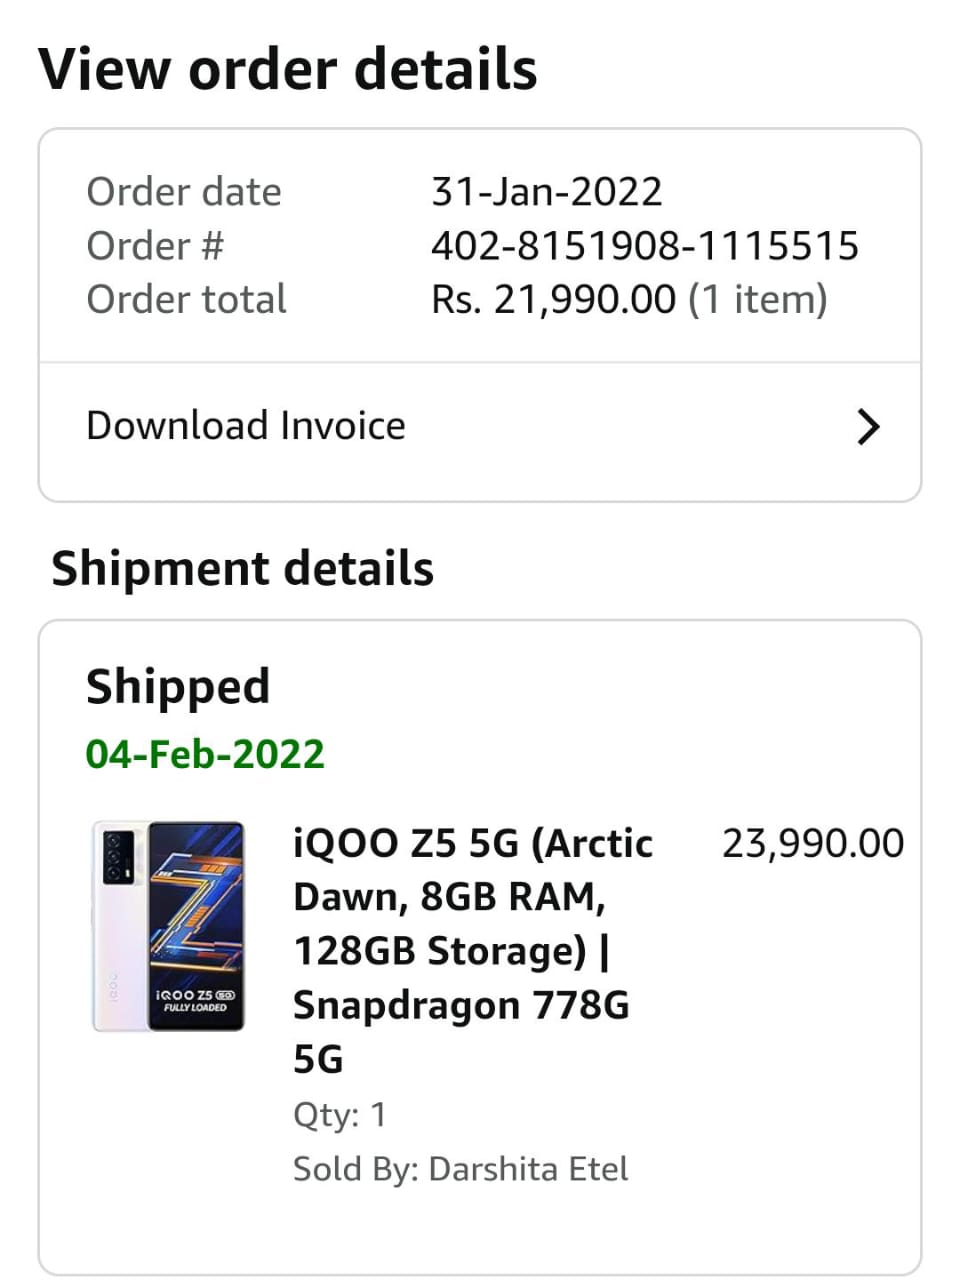960x1280 pixels.
Task: Tap the Shipment details heading
Action: (x=243, y=569)
